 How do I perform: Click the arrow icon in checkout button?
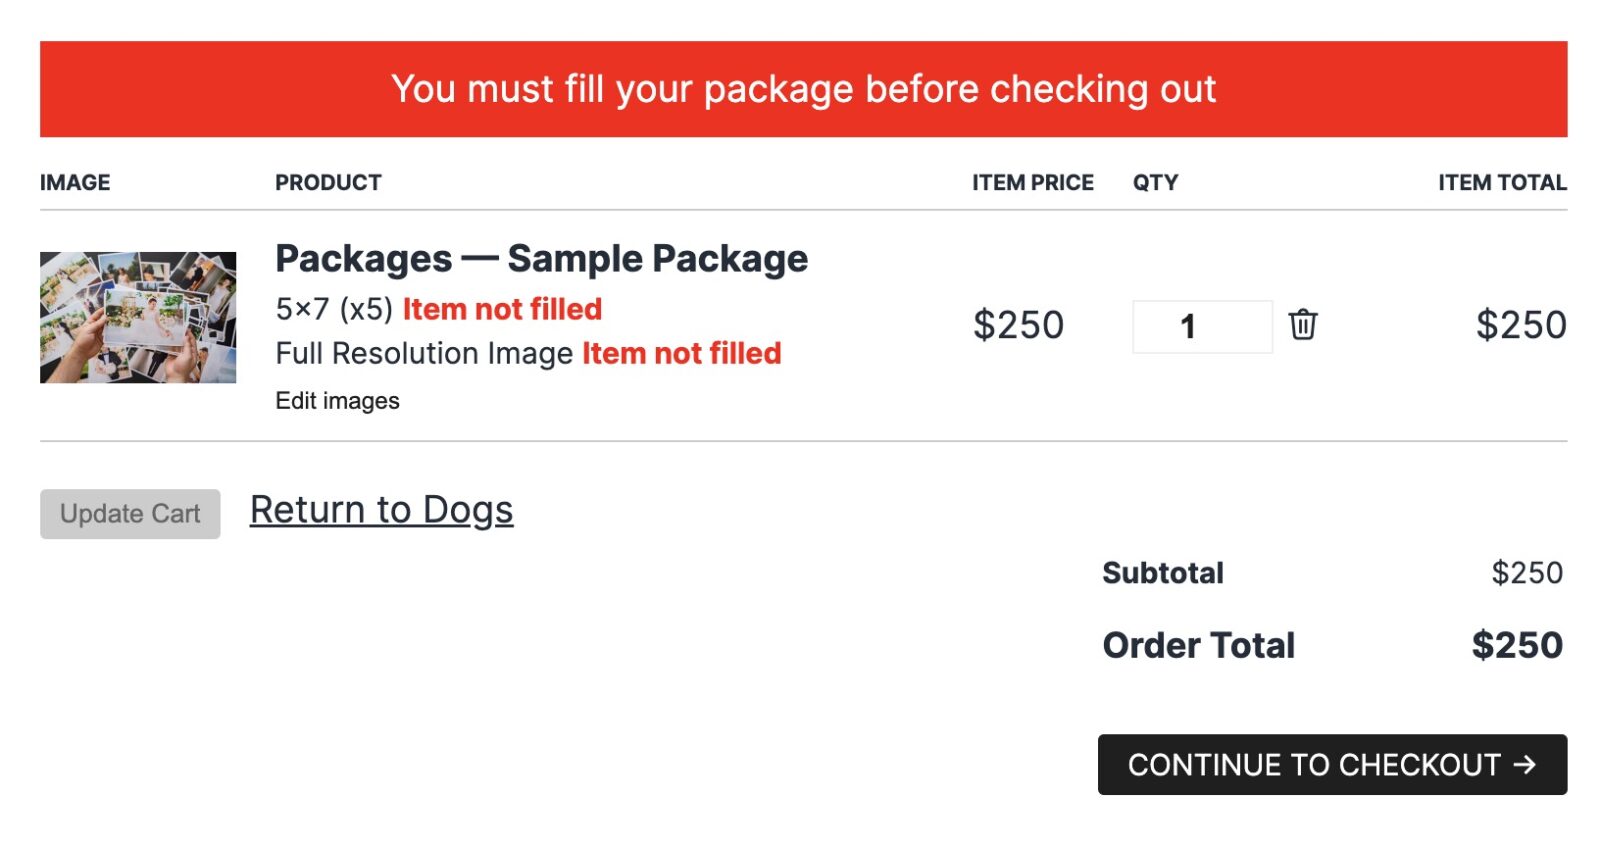click(1524, 765)
